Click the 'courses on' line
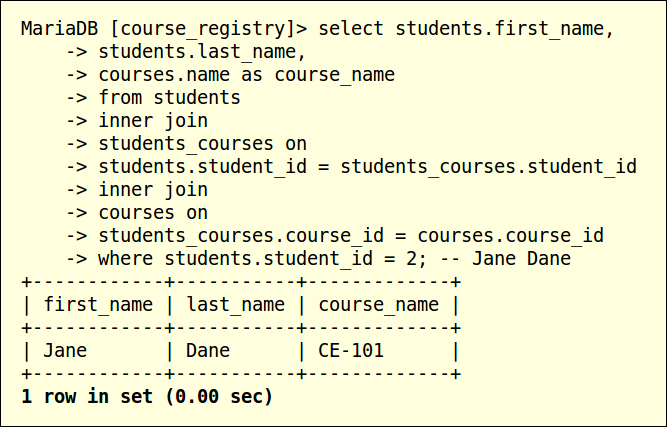 153,213
